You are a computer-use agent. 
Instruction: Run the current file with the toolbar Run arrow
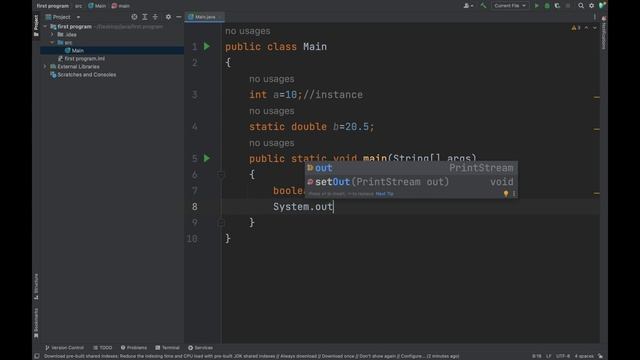537,6
